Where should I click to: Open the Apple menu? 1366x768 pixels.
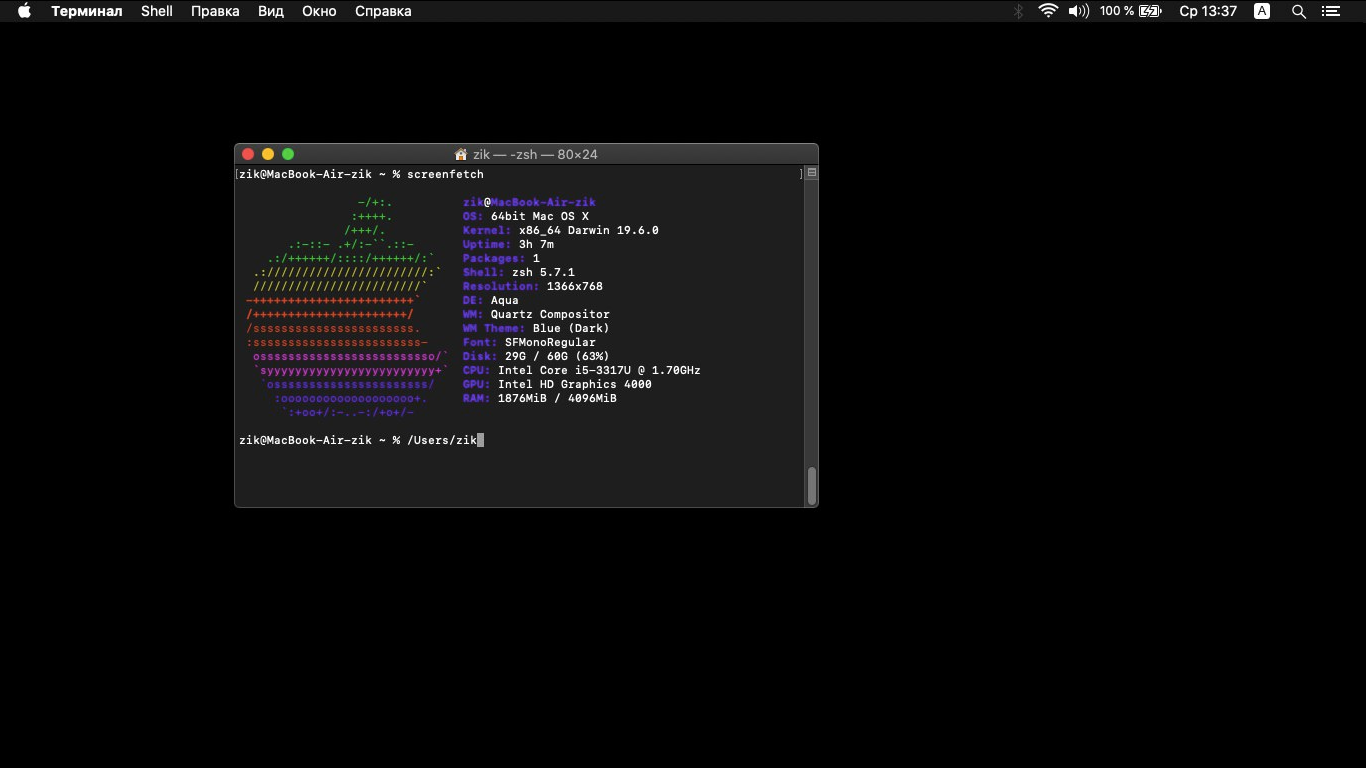click(x=24, y=11)
